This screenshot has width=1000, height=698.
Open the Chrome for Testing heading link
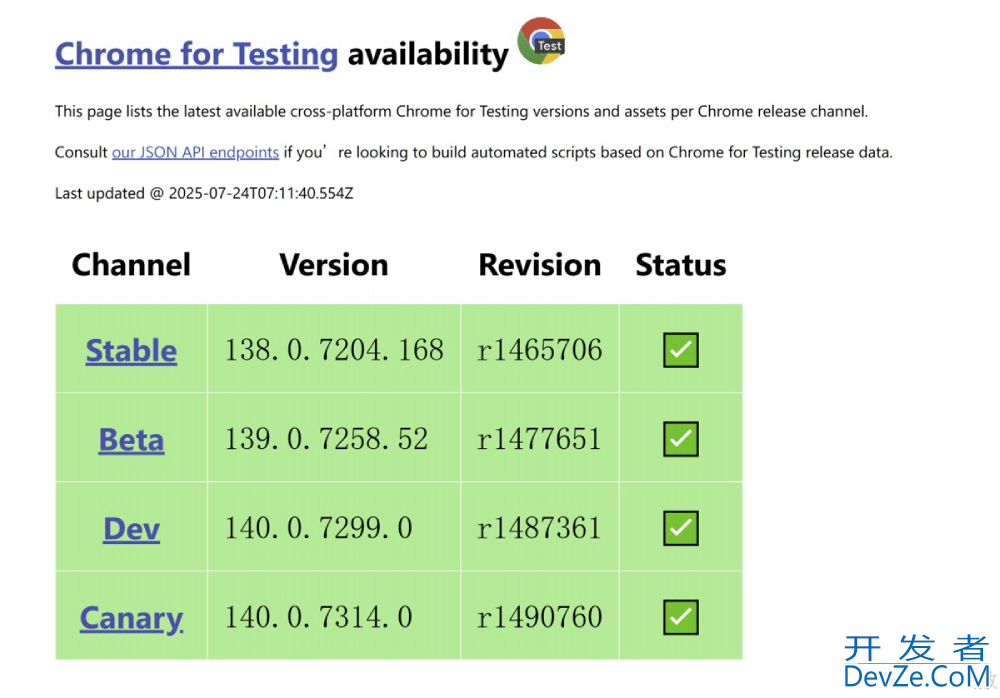coord(196,54)
